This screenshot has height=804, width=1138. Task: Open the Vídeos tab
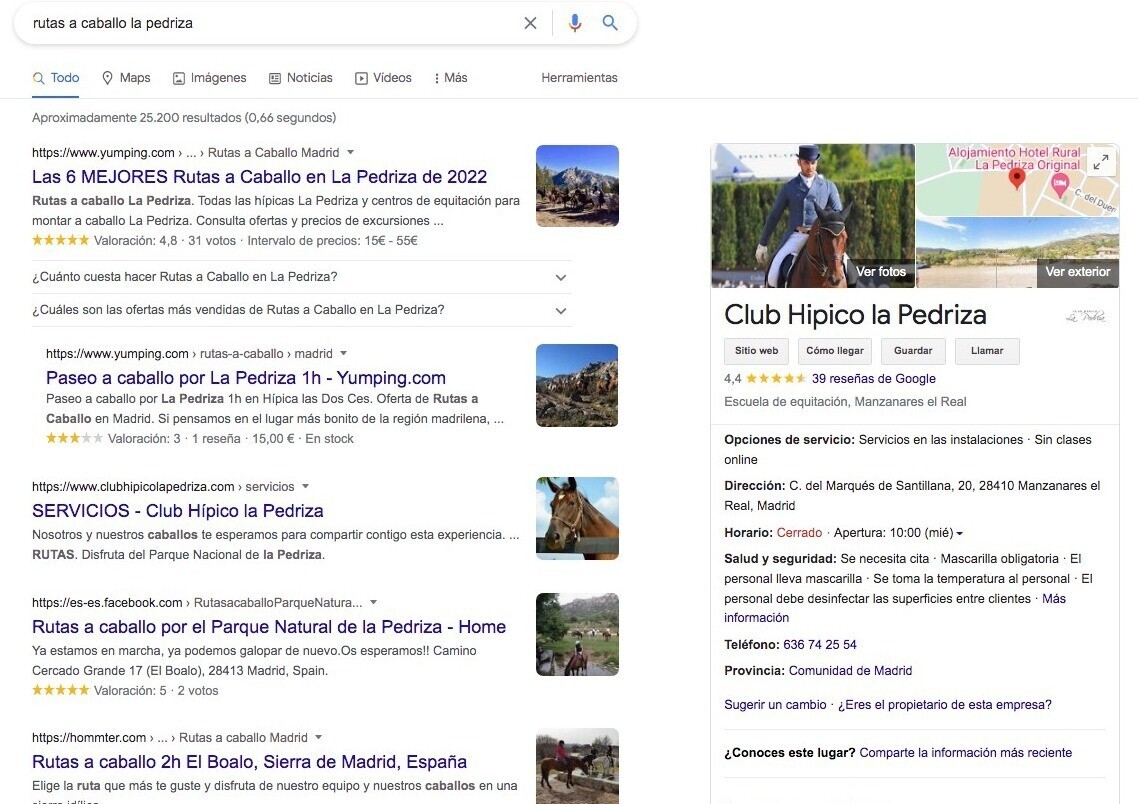pyautogui.click(x=383, y=78)
